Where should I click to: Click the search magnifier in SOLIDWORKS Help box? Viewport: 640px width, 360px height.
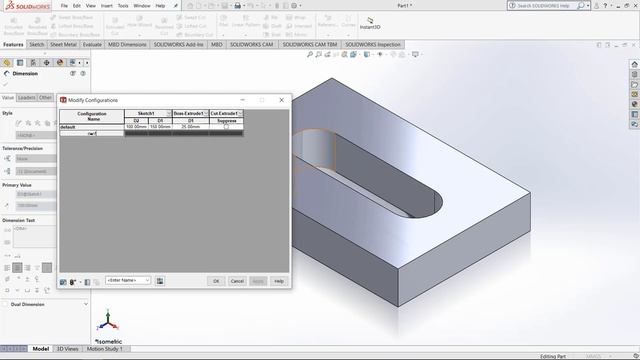[x=580, y=6]
